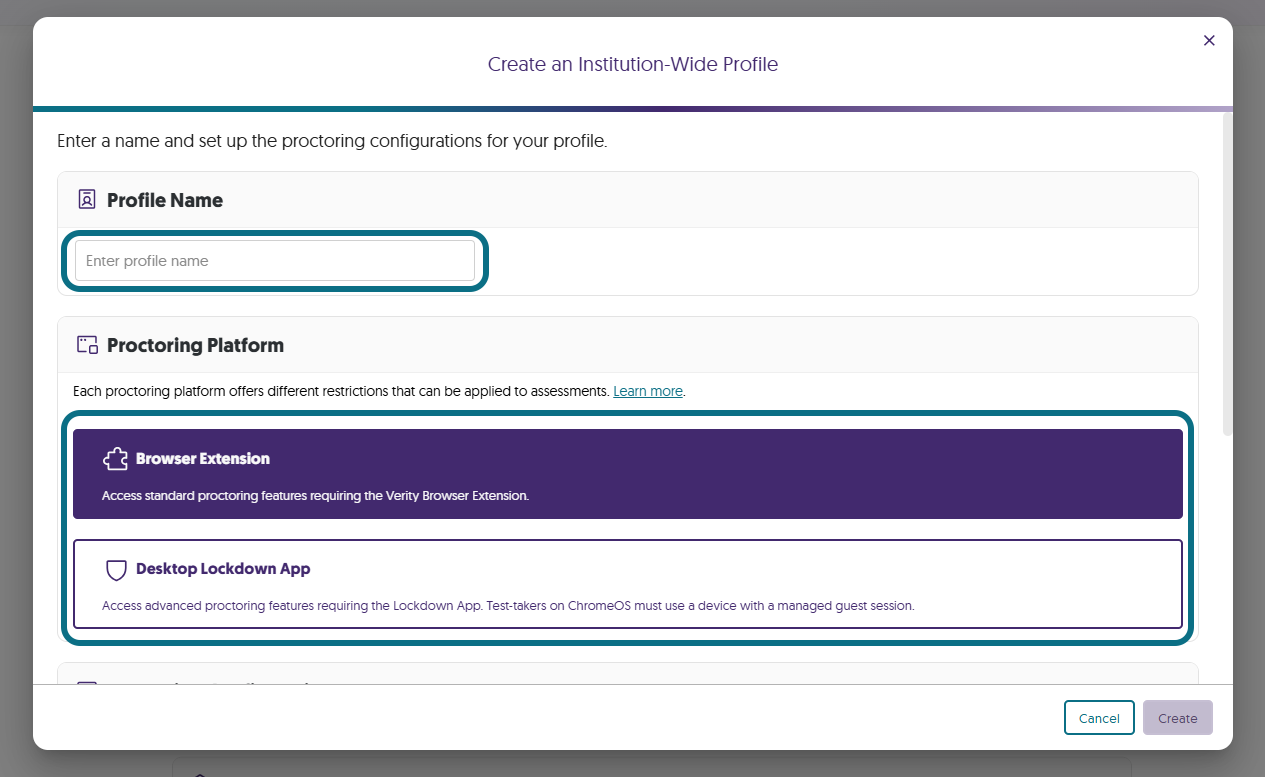
Task: Open the Learn more link
Action: pyautogui.click(x=648, y=391)
